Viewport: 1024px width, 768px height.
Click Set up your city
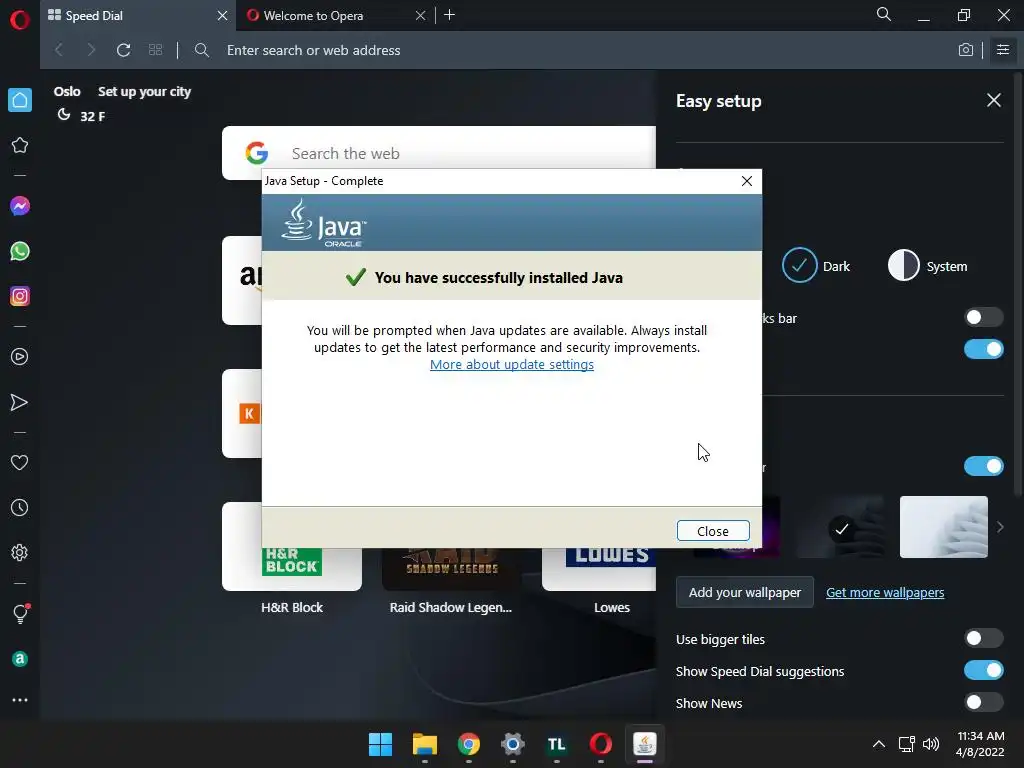(x=144, y=91)
